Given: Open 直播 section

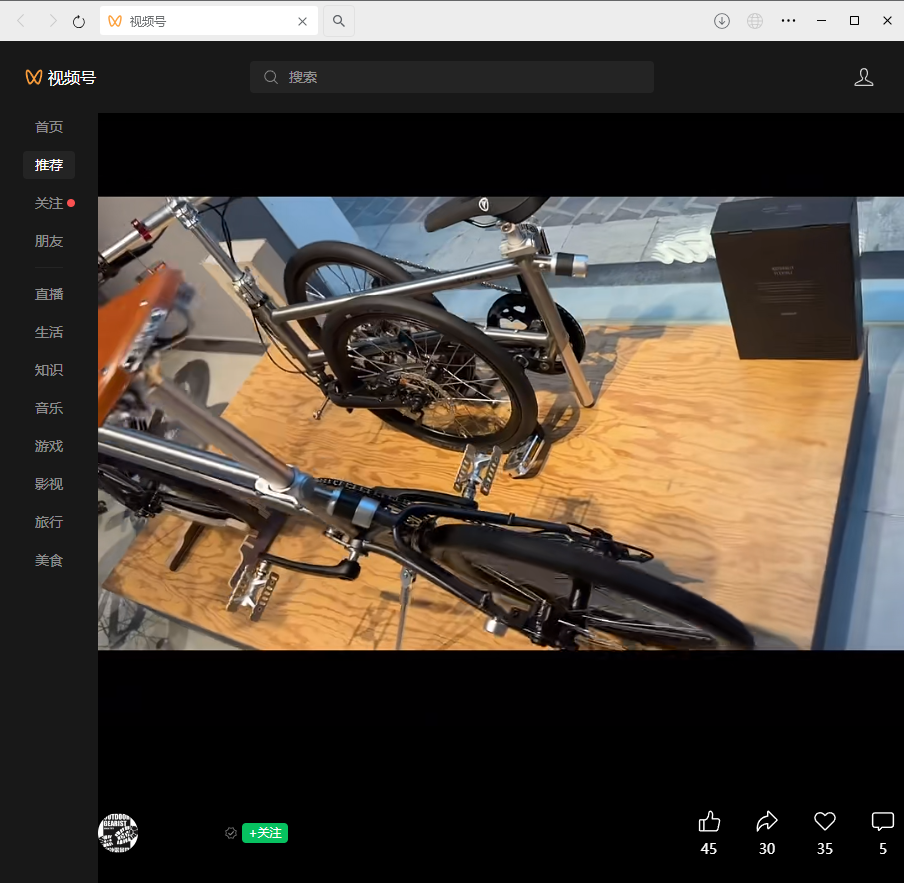Looking at the screenshot, I should (49, 294).
